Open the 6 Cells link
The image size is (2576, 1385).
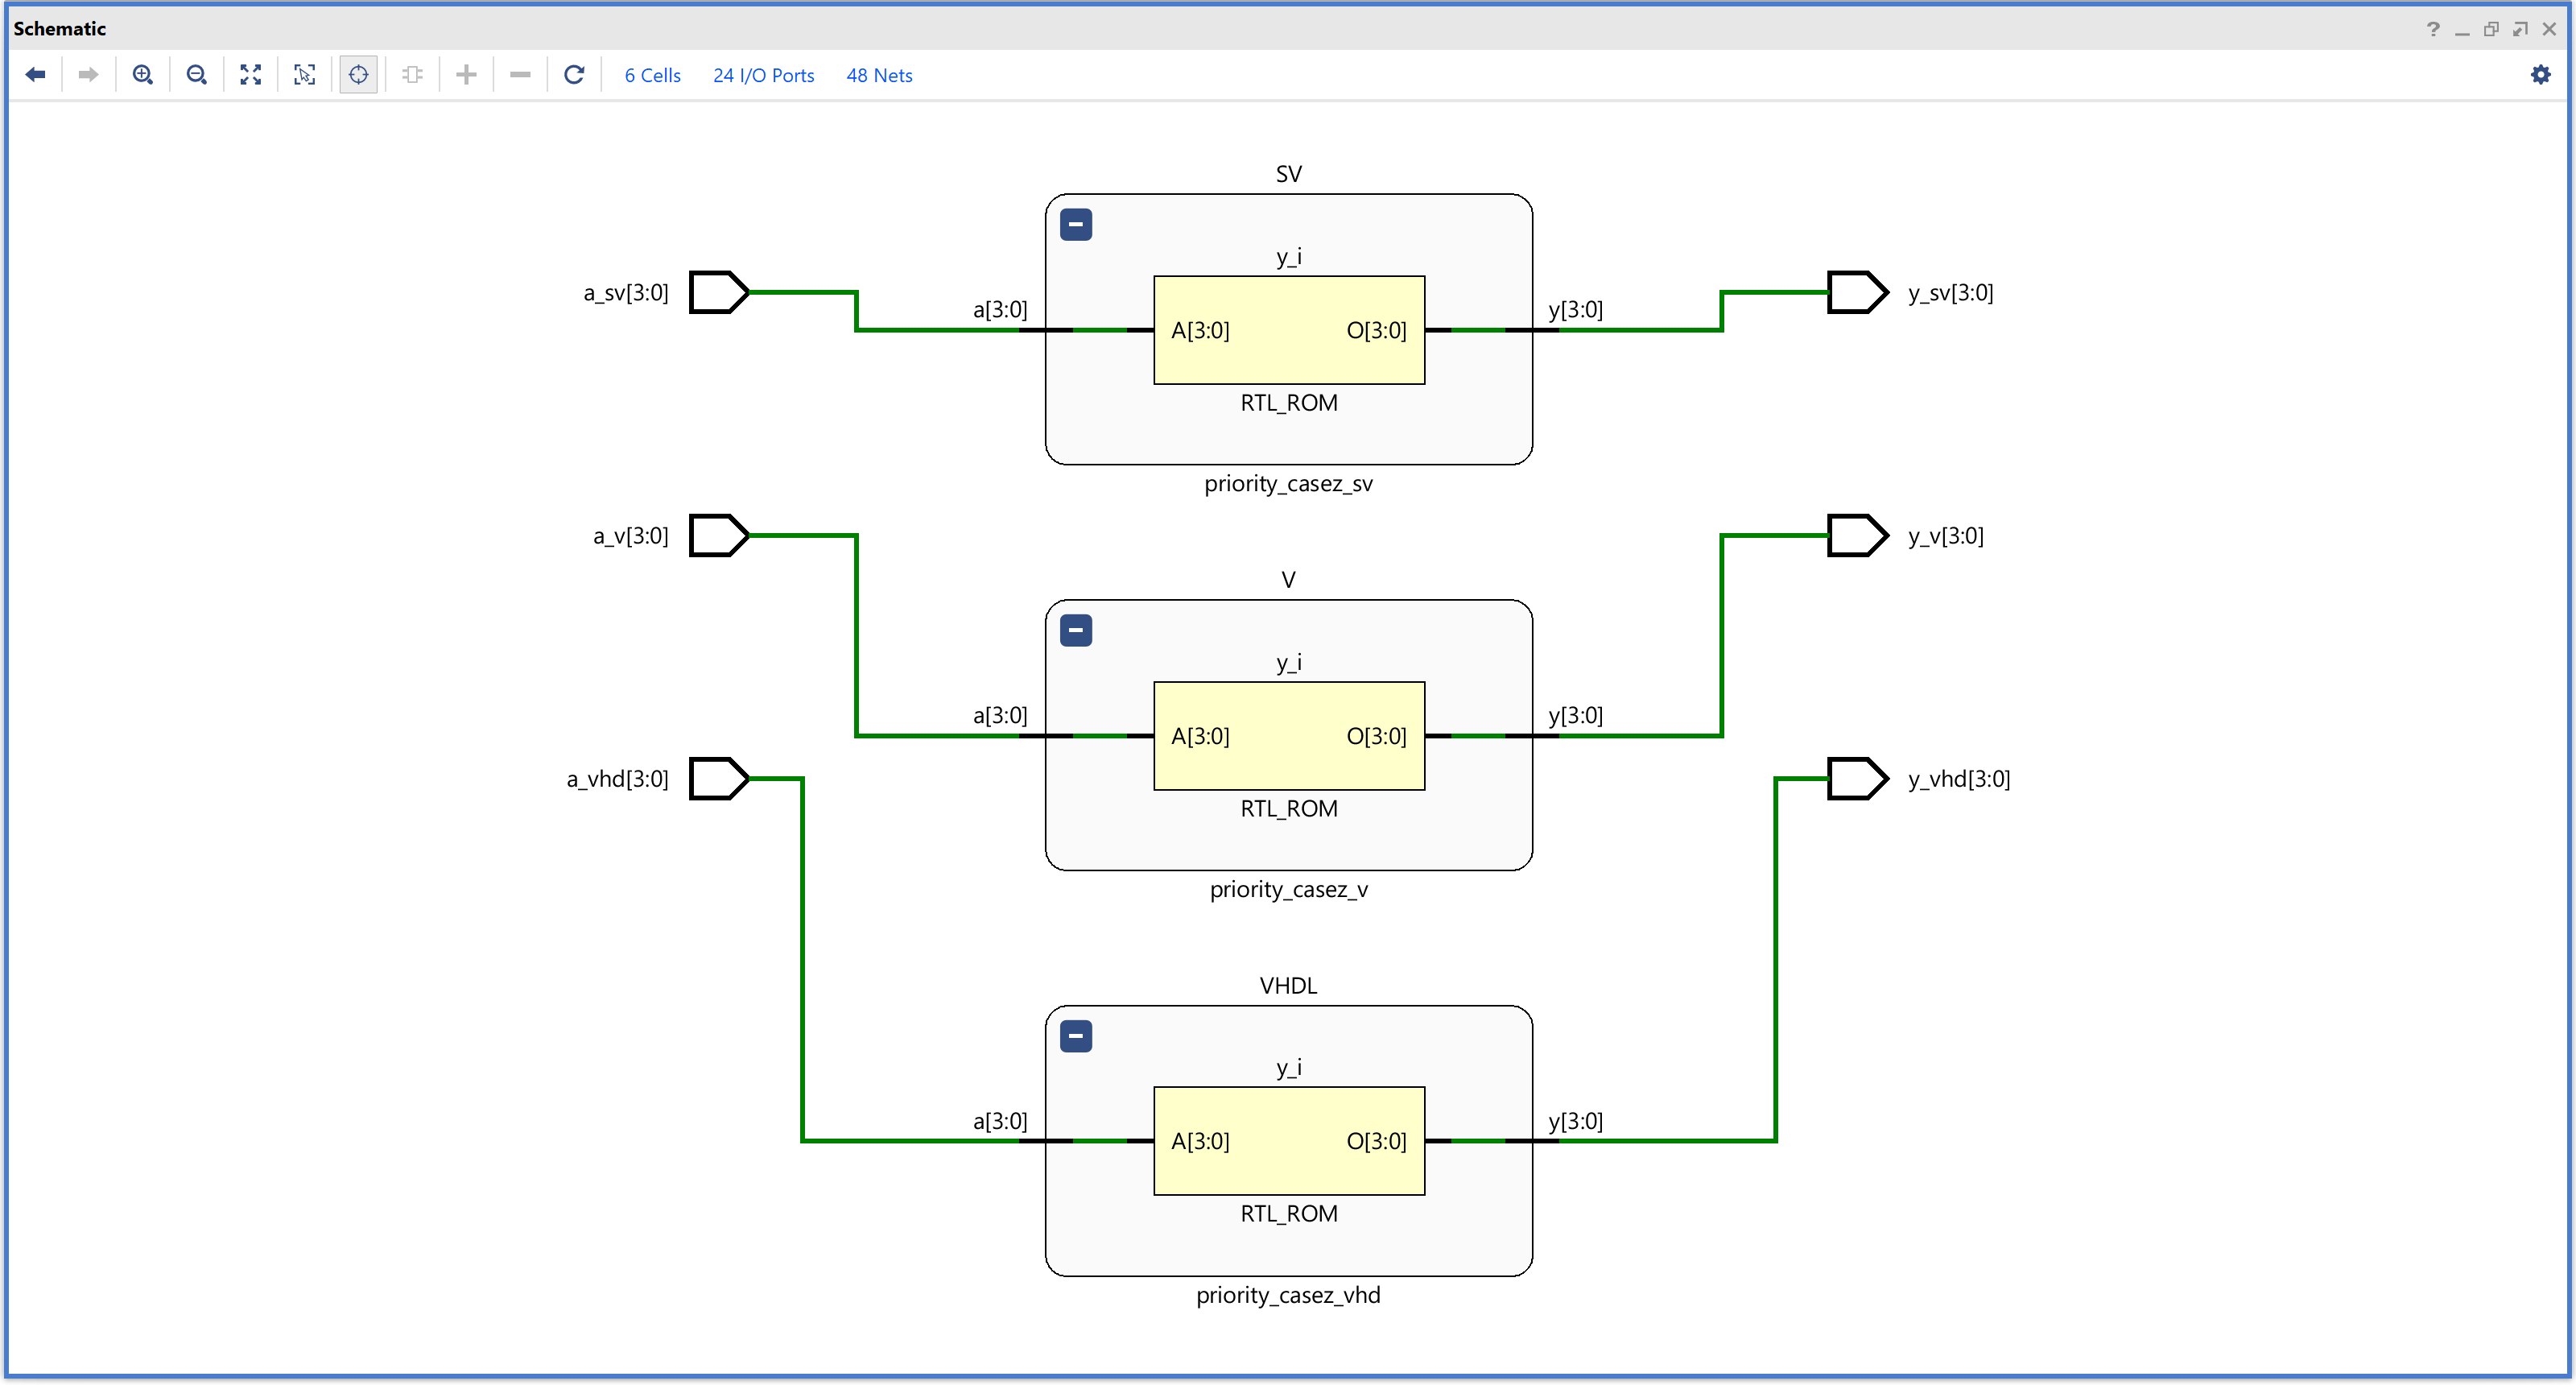point(652,76)
